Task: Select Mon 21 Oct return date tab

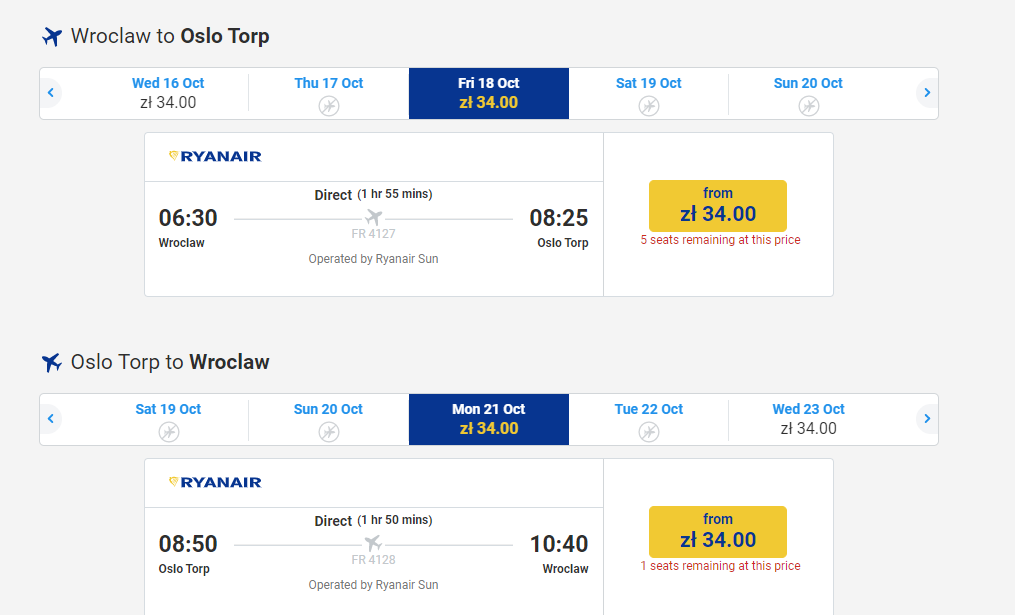Action: point(489,419)
